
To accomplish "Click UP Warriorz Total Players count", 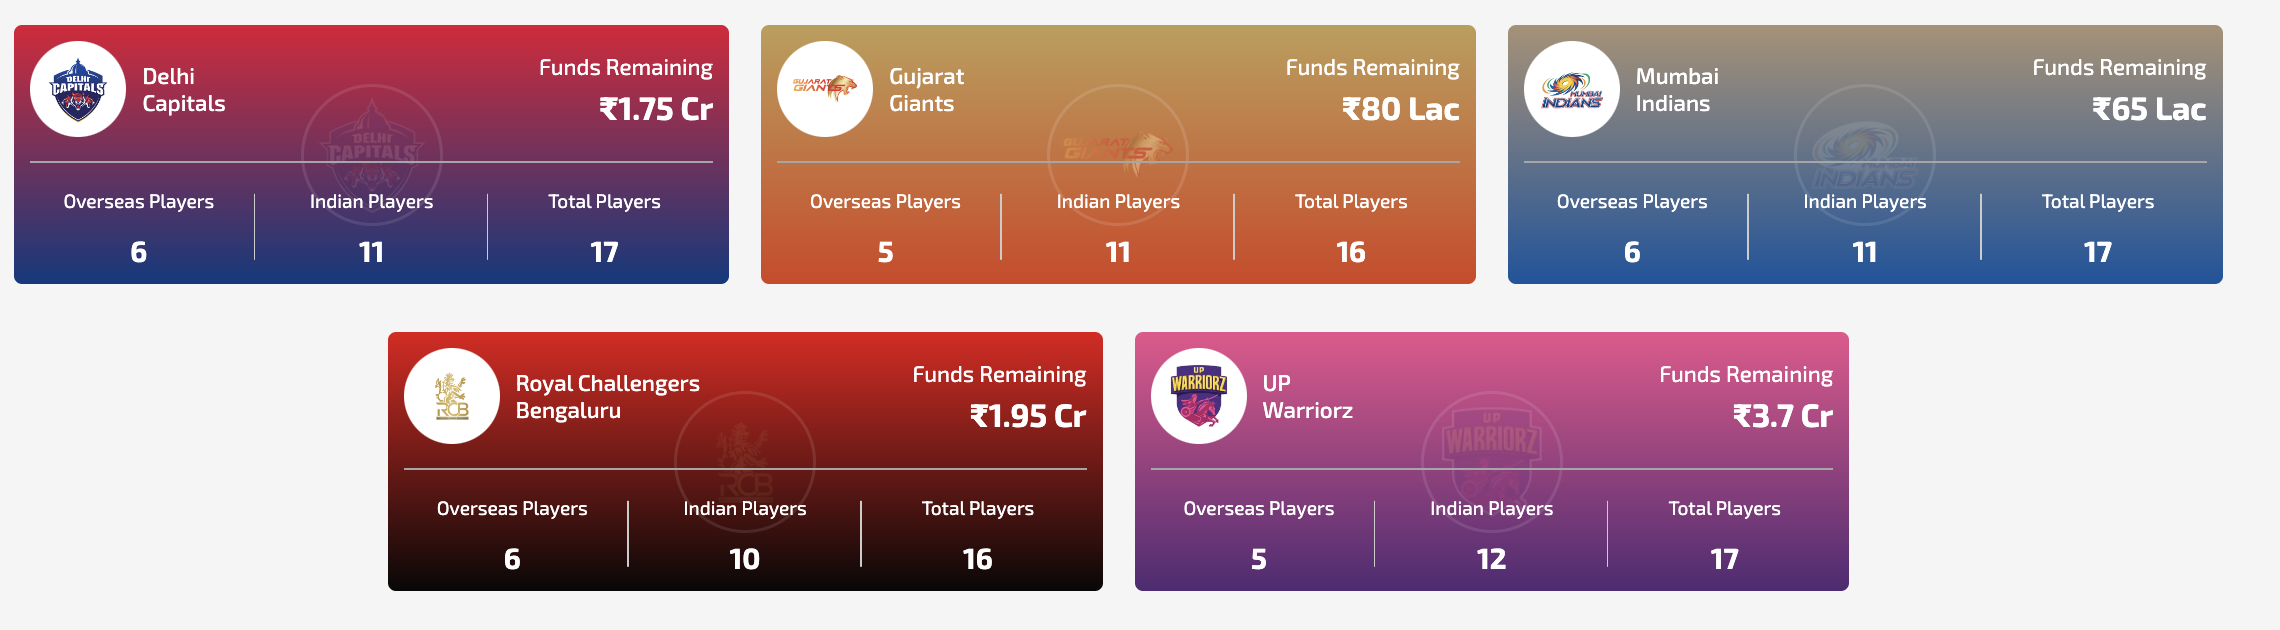I will tap(1724, 559).
